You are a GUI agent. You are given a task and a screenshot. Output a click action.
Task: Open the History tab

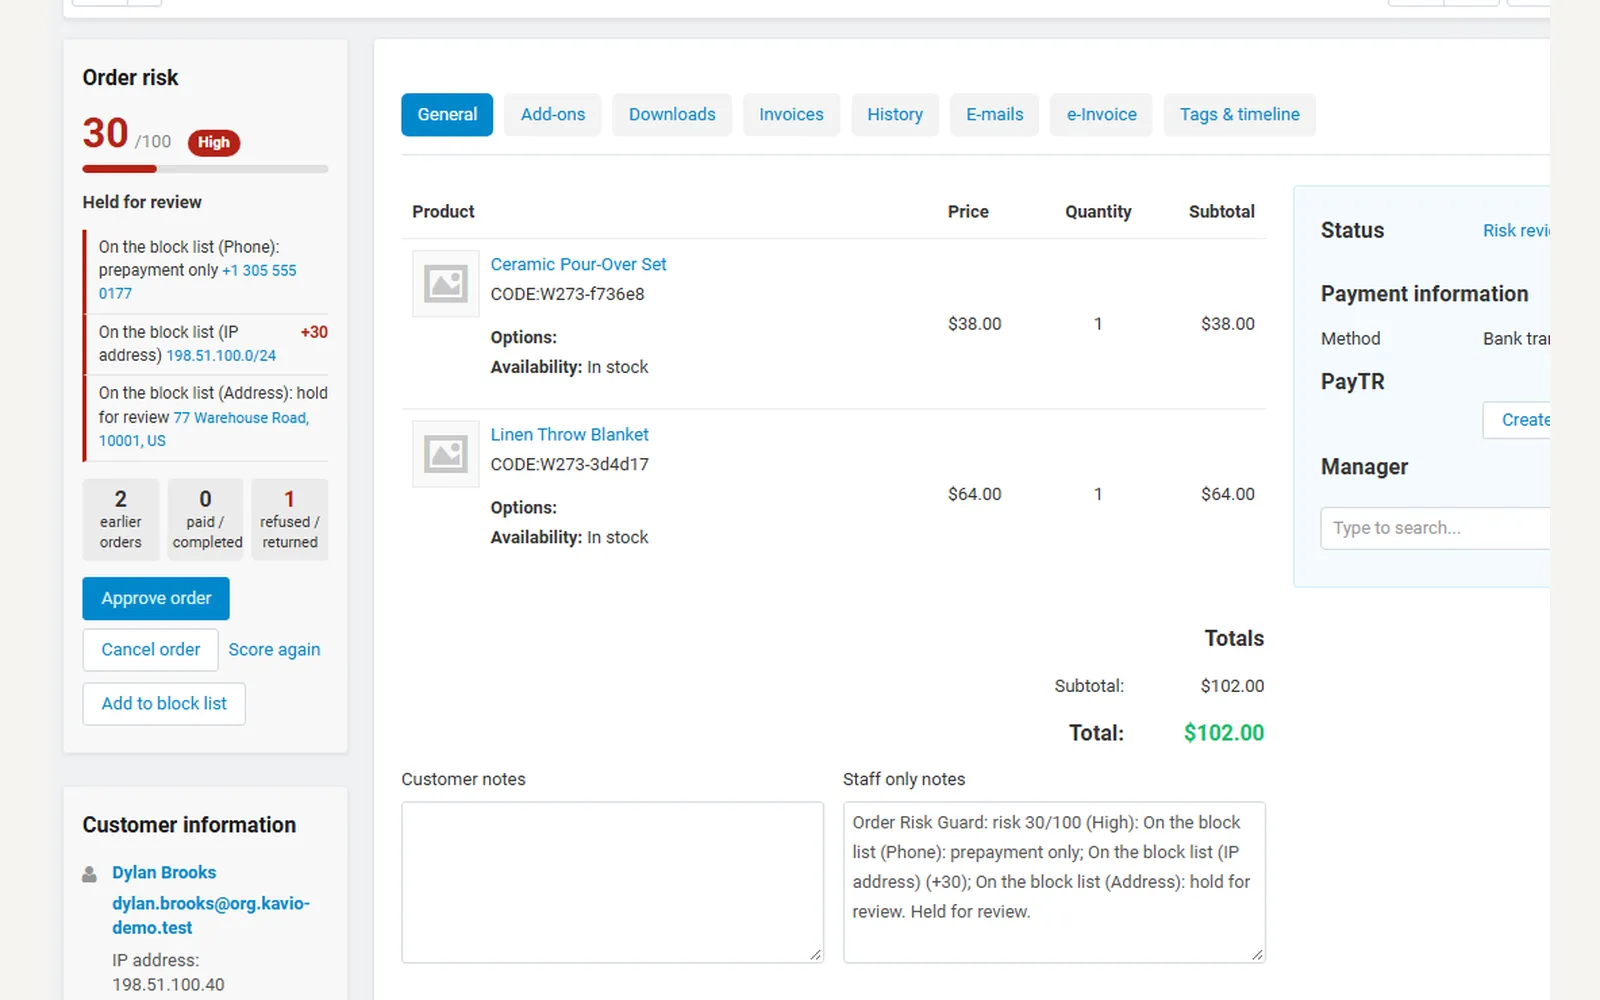coord(895,115)
